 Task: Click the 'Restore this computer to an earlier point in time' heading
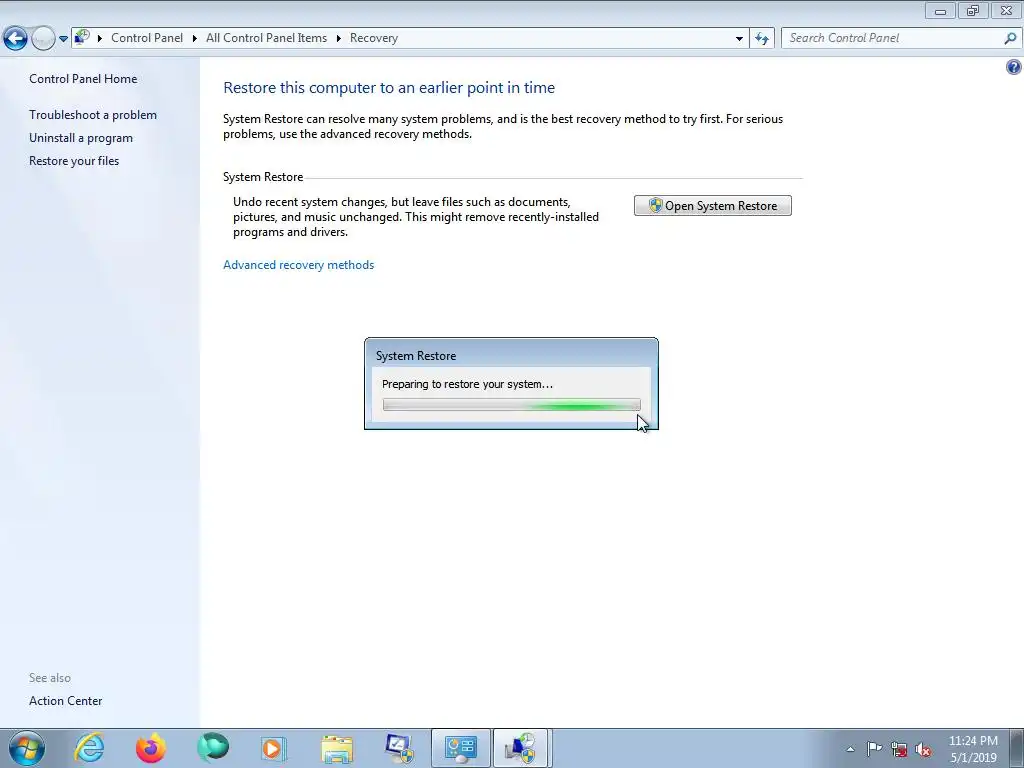[x=389, y=88]
